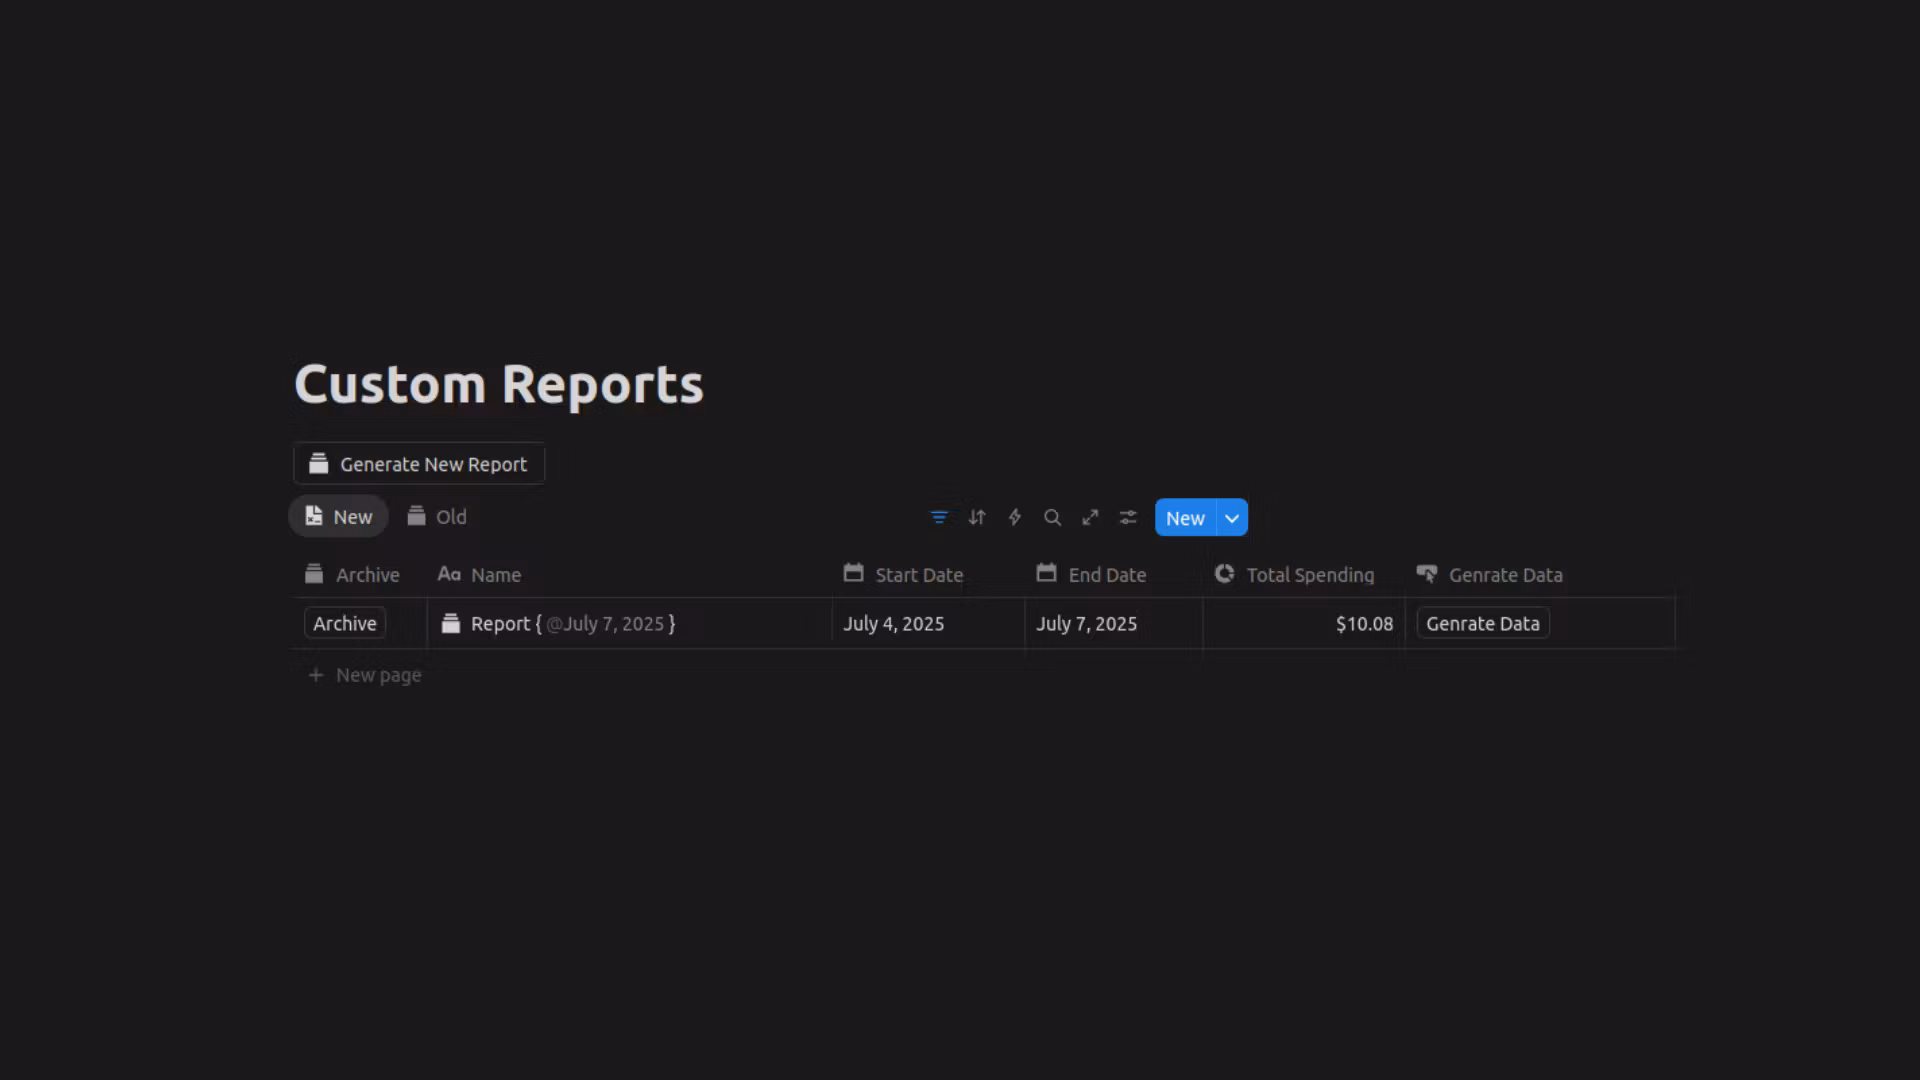
Task: Click the Start Date calendar icon
Action: tap(853, 573)
